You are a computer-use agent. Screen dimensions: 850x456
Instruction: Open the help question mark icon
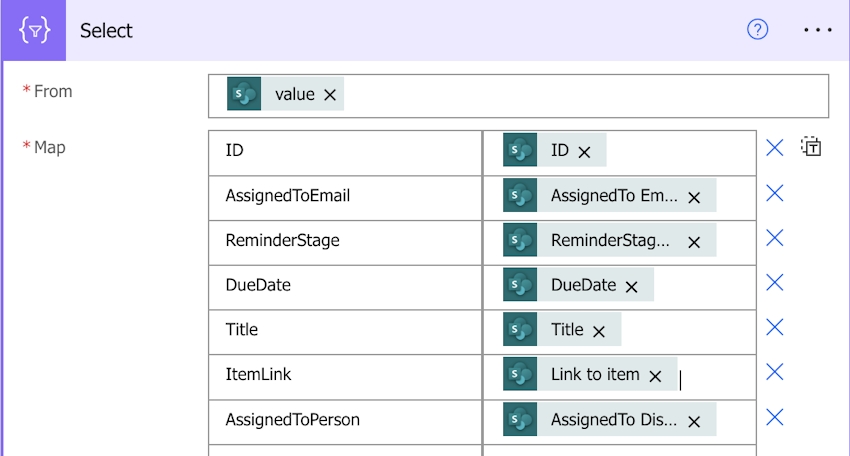point(758,30)
